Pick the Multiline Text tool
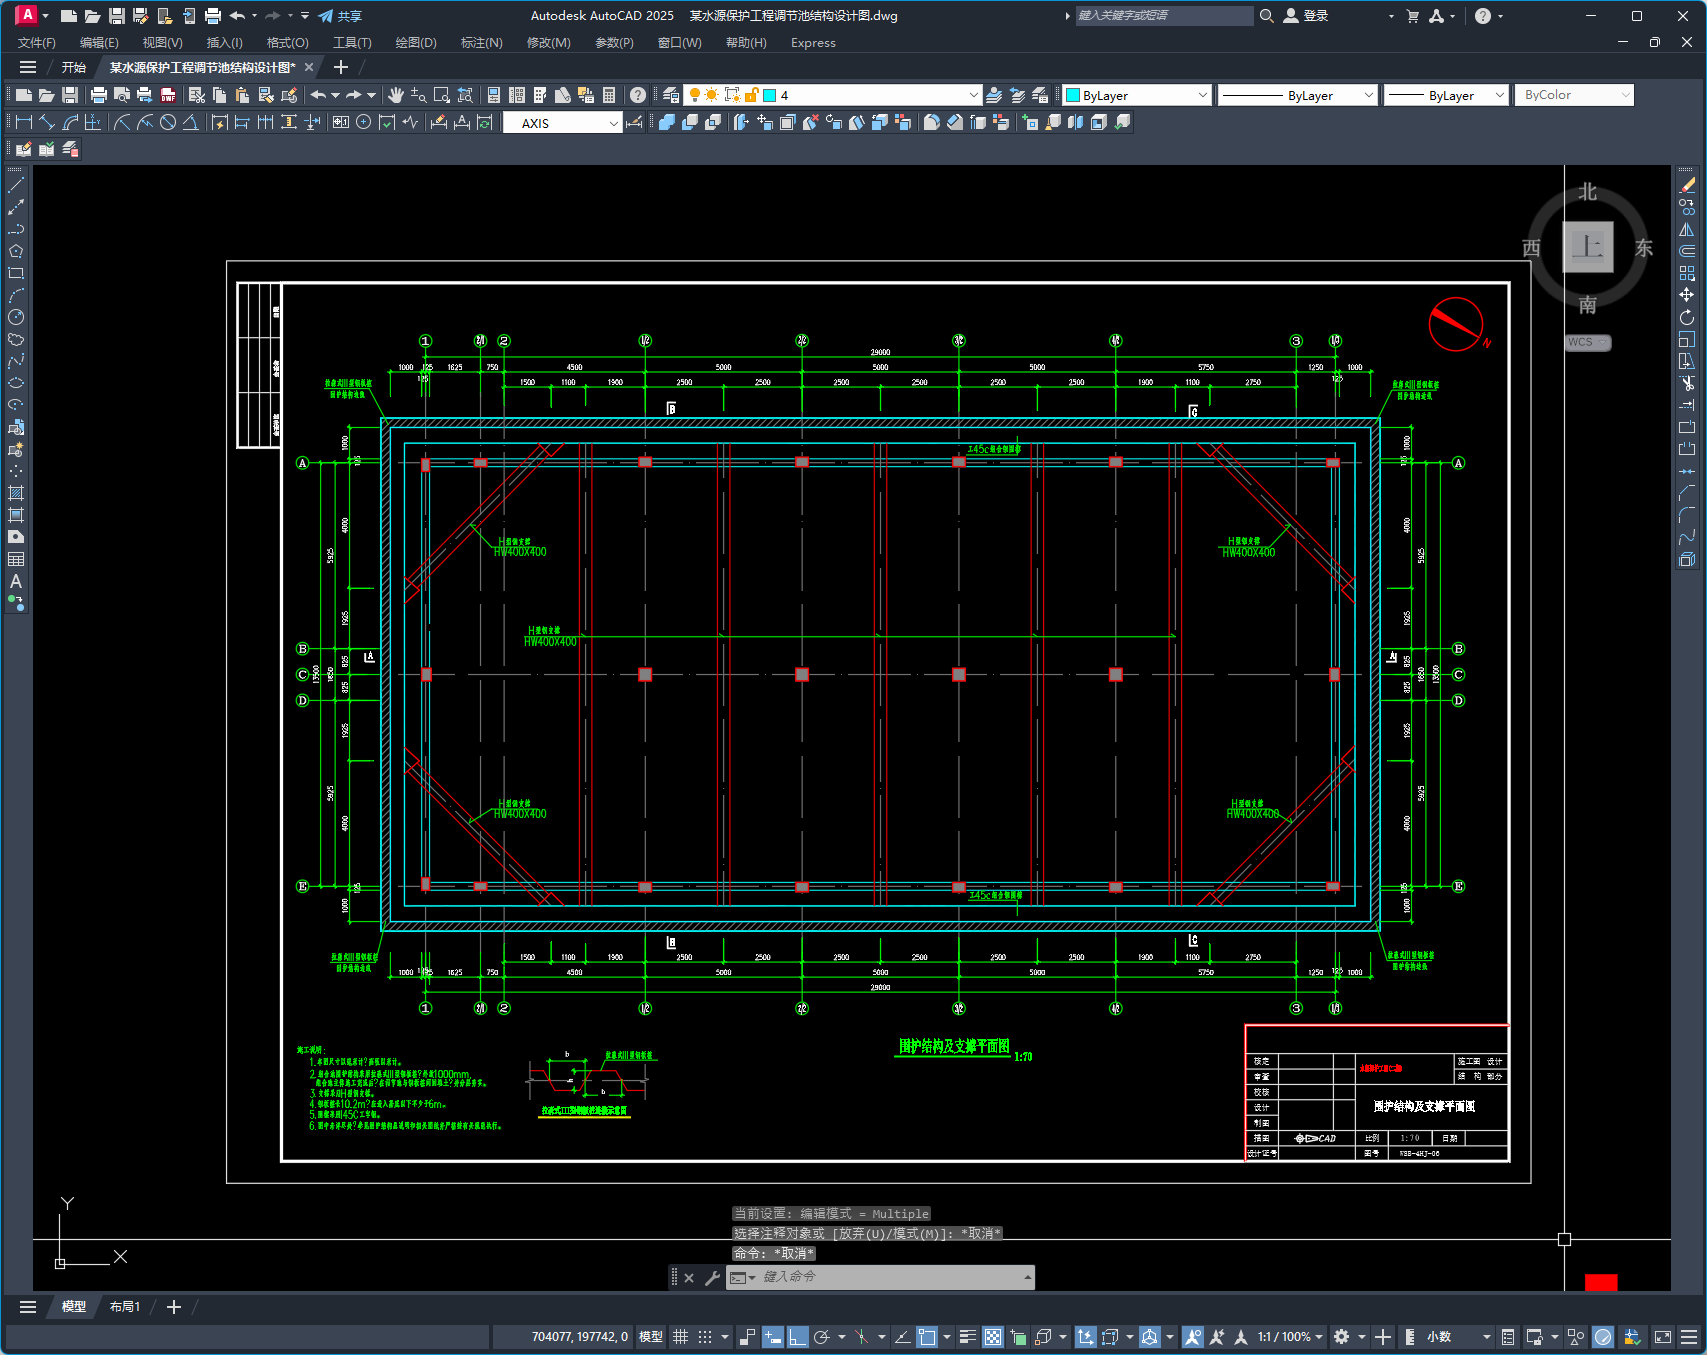 (x=16, y=581)
